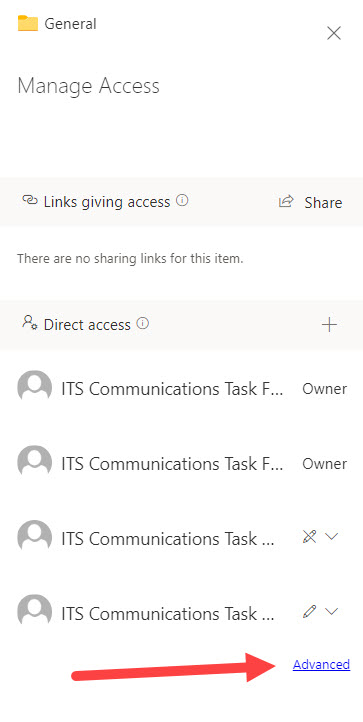Click avatar of the topmost Owner entry

click(35, 387)
